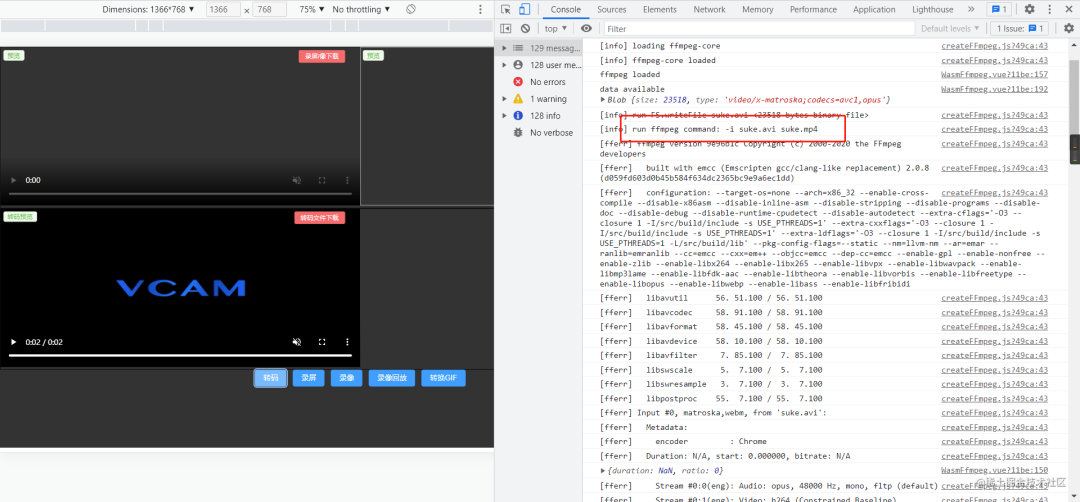Click the rotate screen icon
This screenshot has height=502, width=1080.
click(x=411, y=10)
